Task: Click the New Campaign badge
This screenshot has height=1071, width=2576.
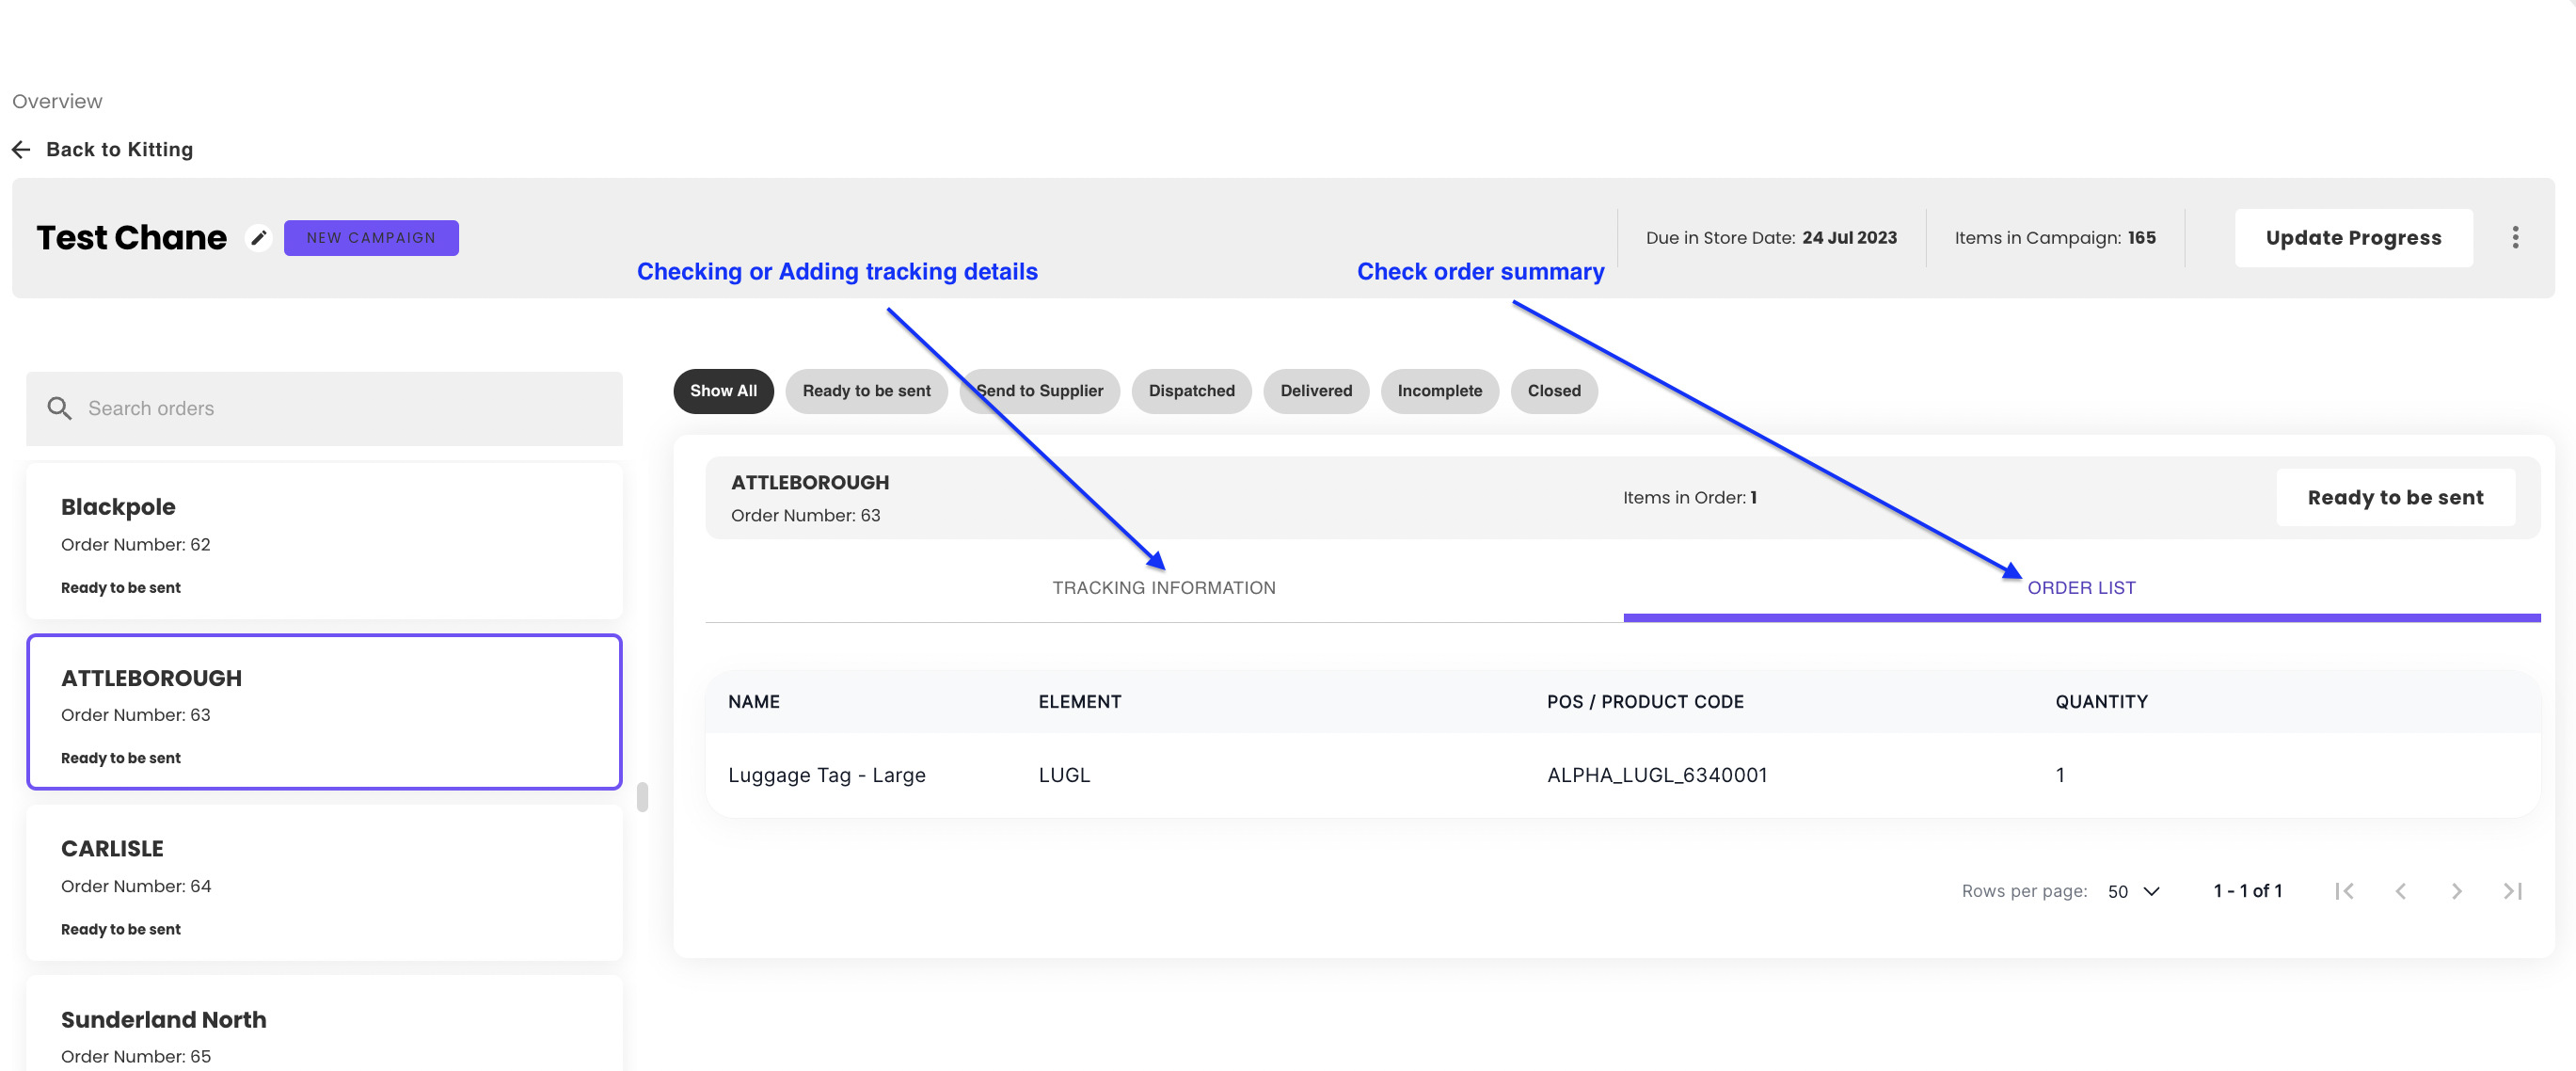Action: (371, 238)
